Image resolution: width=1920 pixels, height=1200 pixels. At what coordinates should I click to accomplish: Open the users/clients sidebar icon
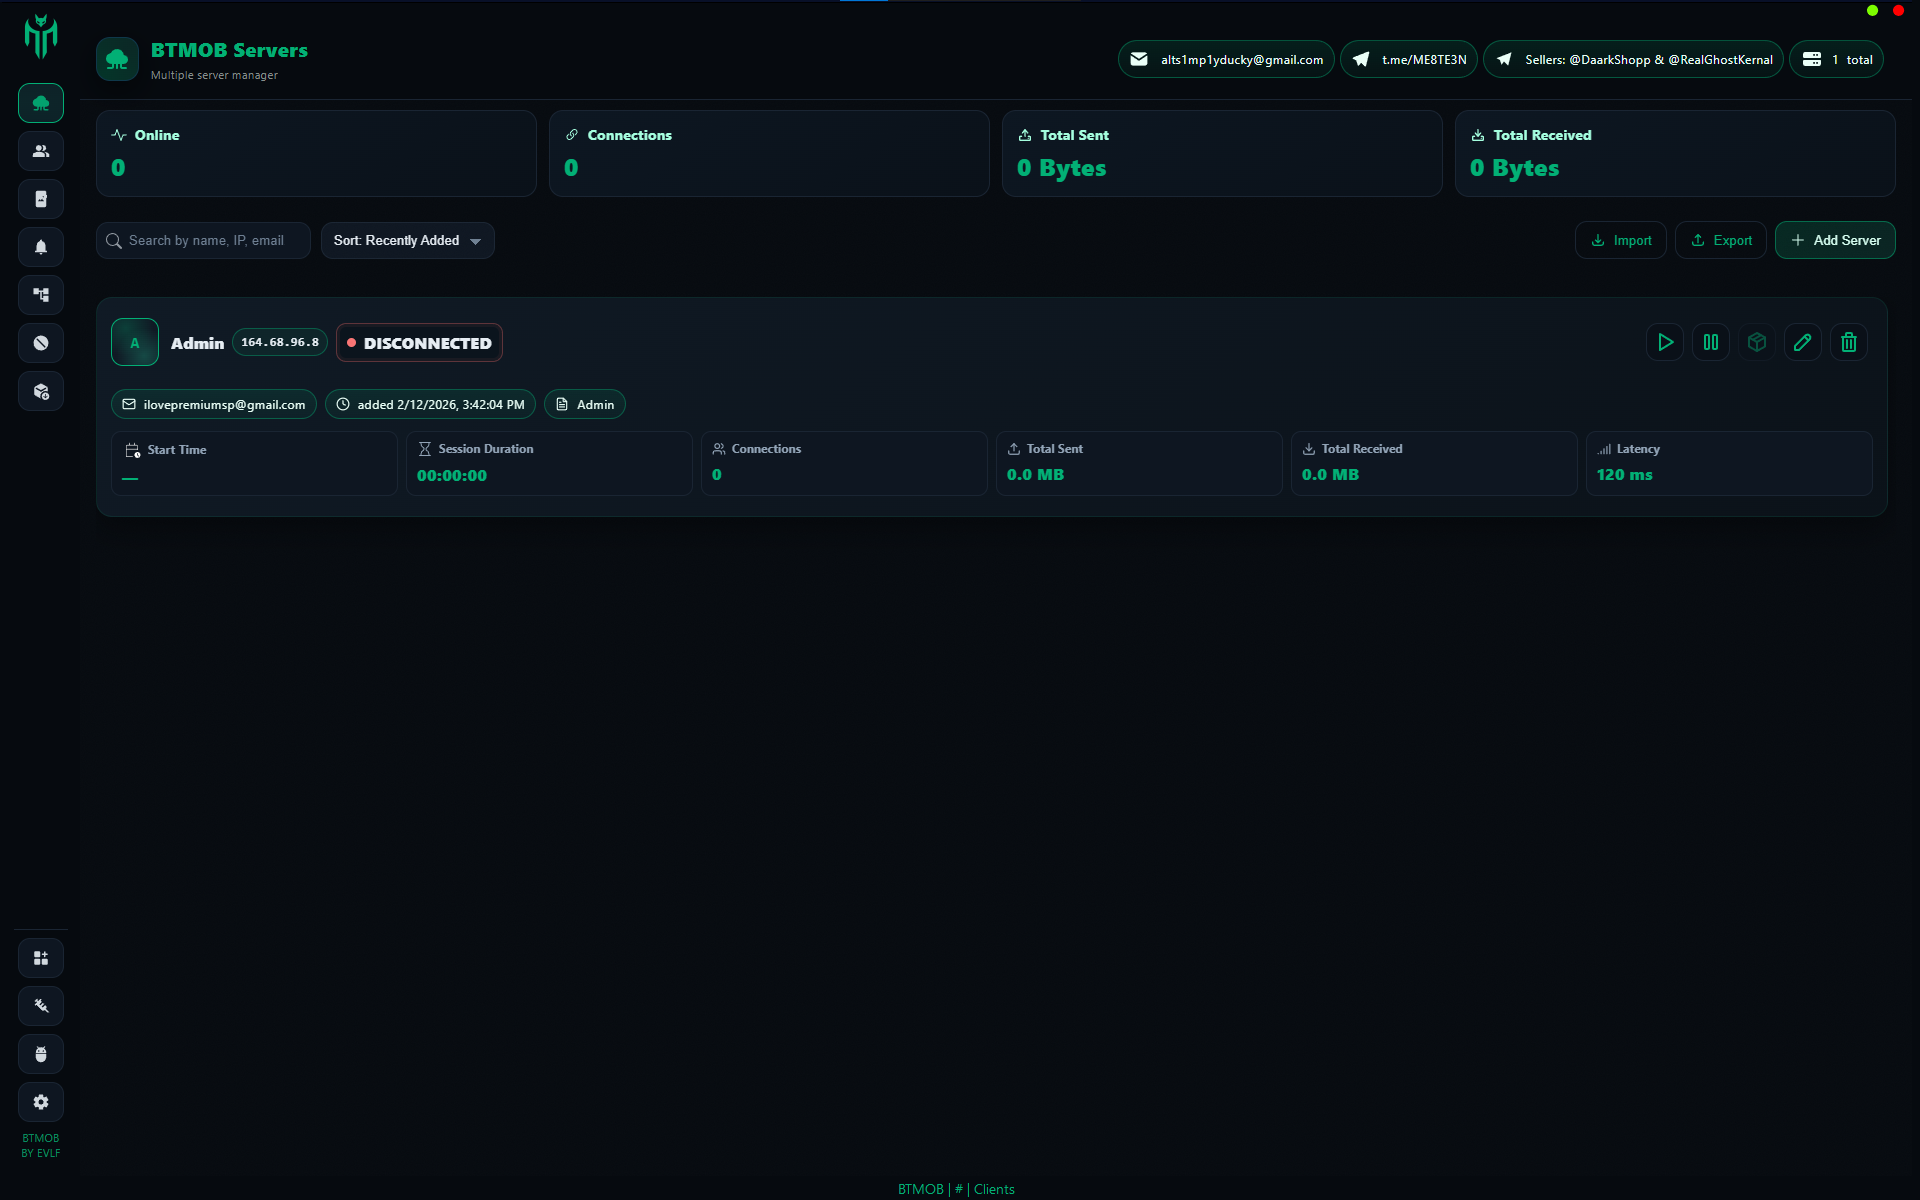(41, 151)
